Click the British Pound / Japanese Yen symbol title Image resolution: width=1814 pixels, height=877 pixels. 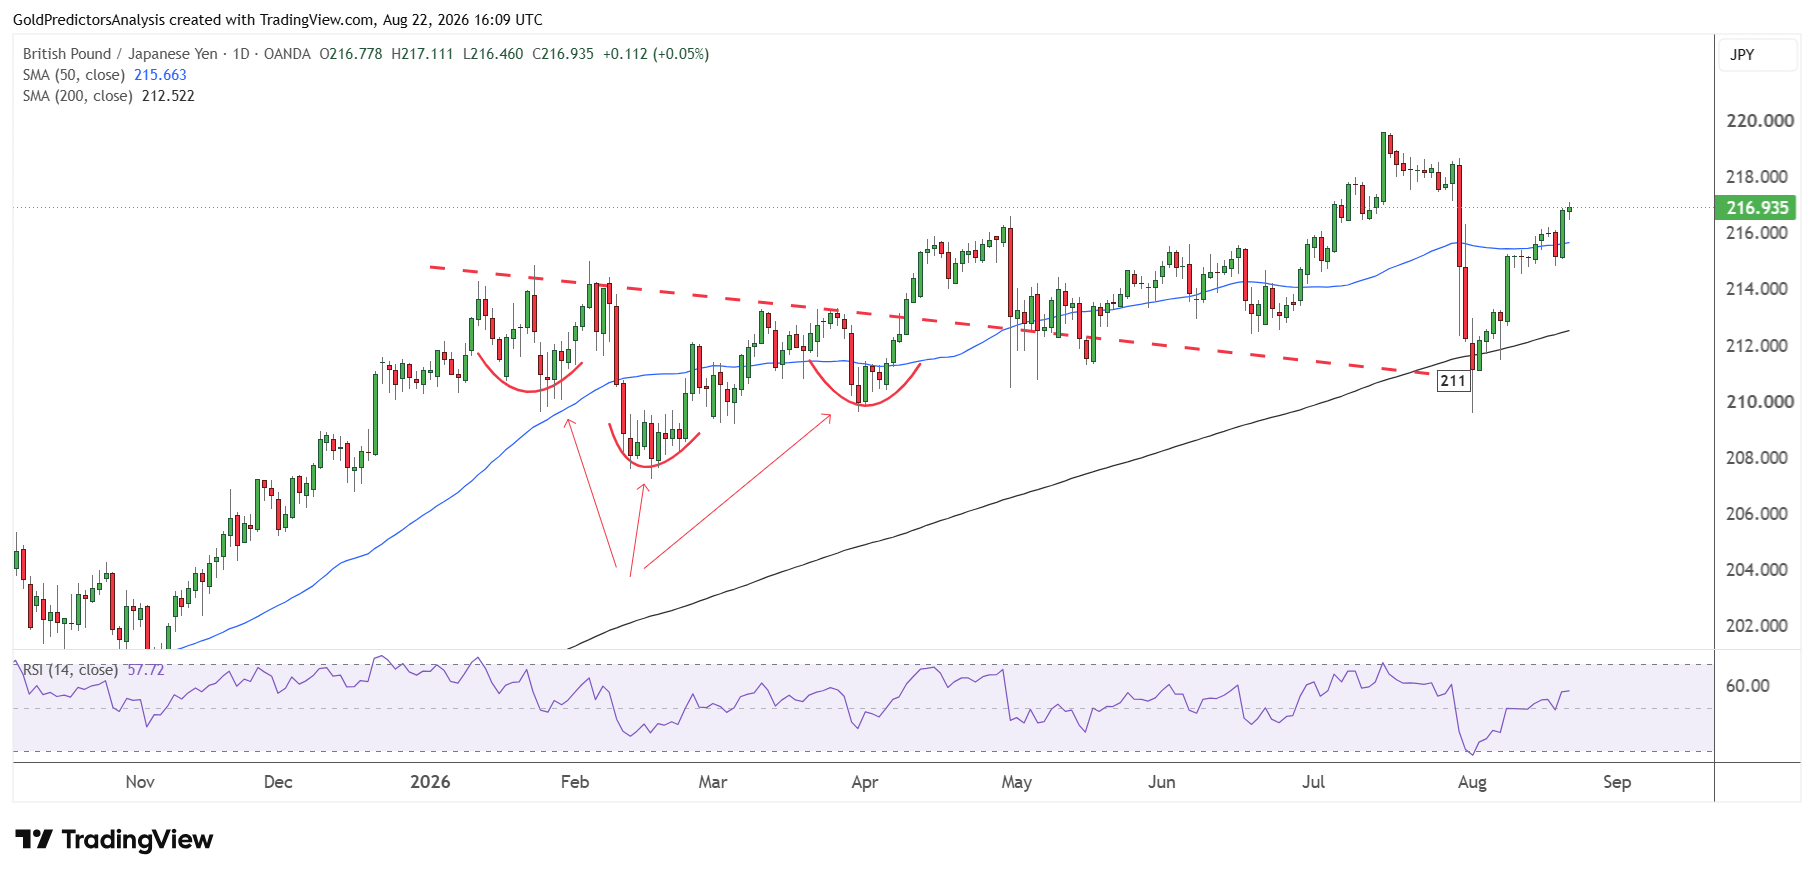click(x=120, y=54)
